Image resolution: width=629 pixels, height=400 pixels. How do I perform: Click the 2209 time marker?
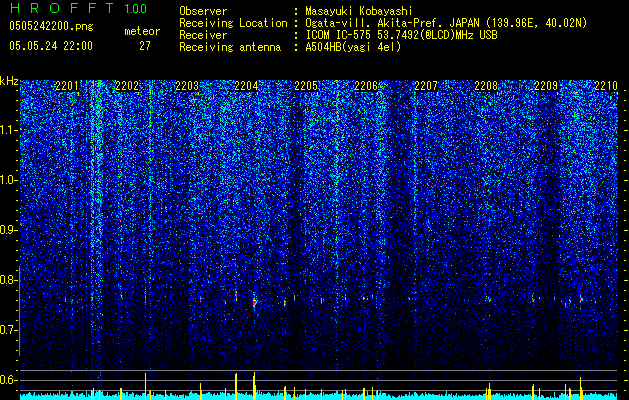[546, 85]
